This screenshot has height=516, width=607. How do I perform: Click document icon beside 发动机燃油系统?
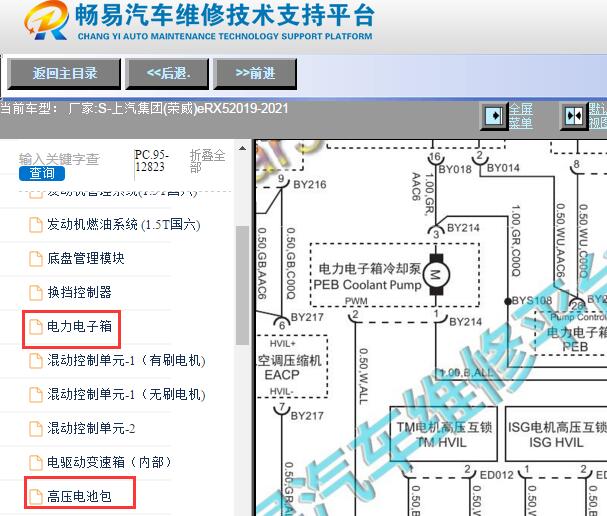coord(36,225)
